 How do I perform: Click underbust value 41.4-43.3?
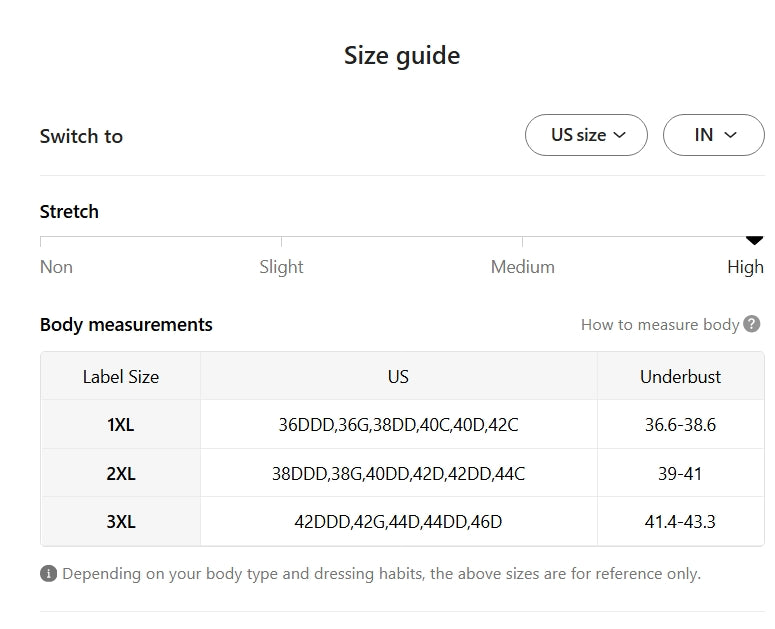[x=680, y=521]
